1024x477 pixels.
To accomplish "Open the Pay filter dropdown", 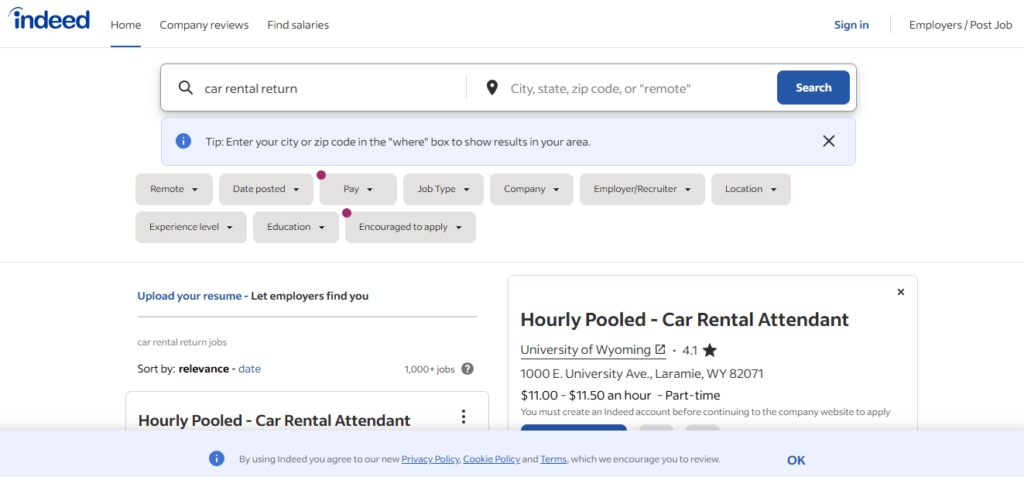I will (358, 189).
